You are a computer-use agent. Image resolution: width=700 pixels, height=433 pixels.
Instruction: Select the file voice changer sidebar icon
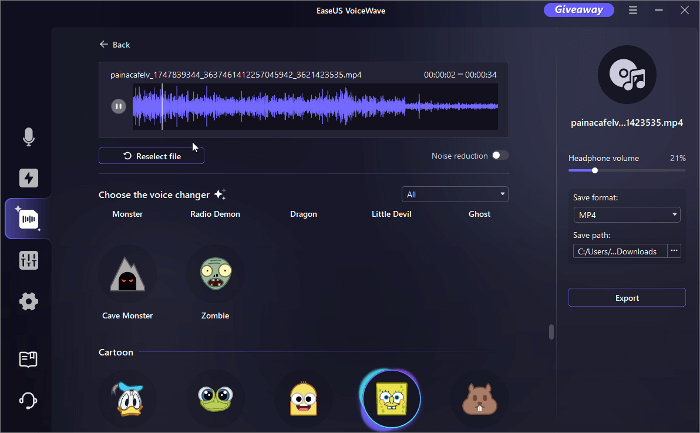coord(29,219)
